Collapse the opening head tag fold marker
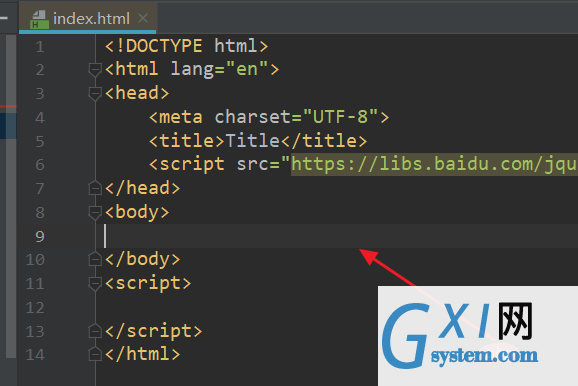The image size is (578, 386). (95, 93)
